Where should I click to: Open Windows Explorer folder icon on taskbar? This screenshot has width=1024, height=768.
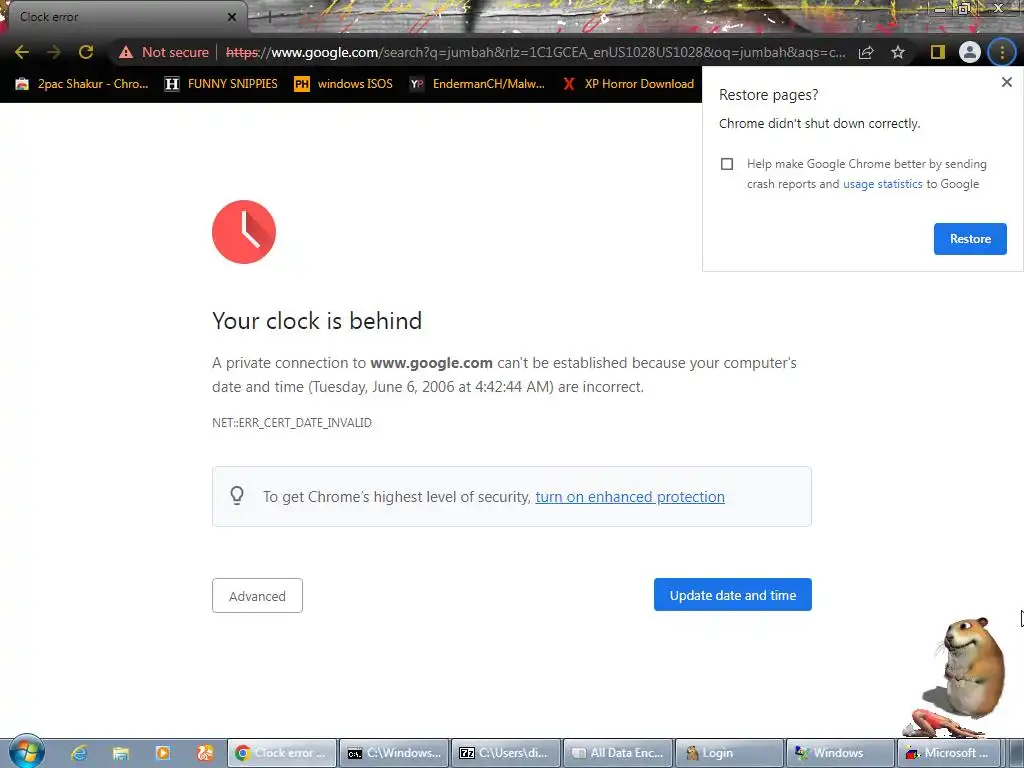[121, 753]
